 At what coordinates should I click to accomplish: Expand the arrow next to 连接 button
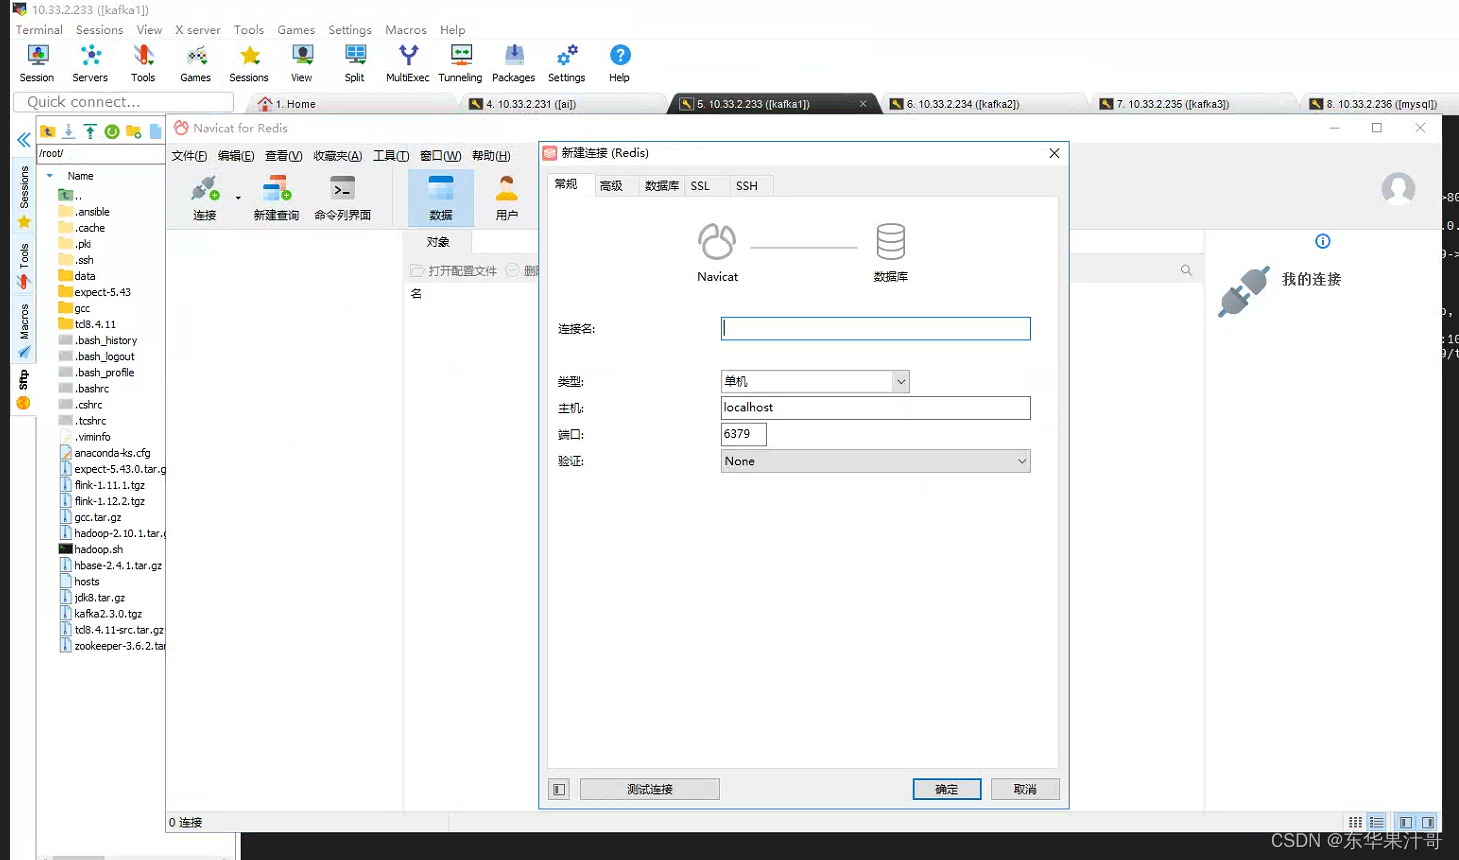(x=238, y=198)
